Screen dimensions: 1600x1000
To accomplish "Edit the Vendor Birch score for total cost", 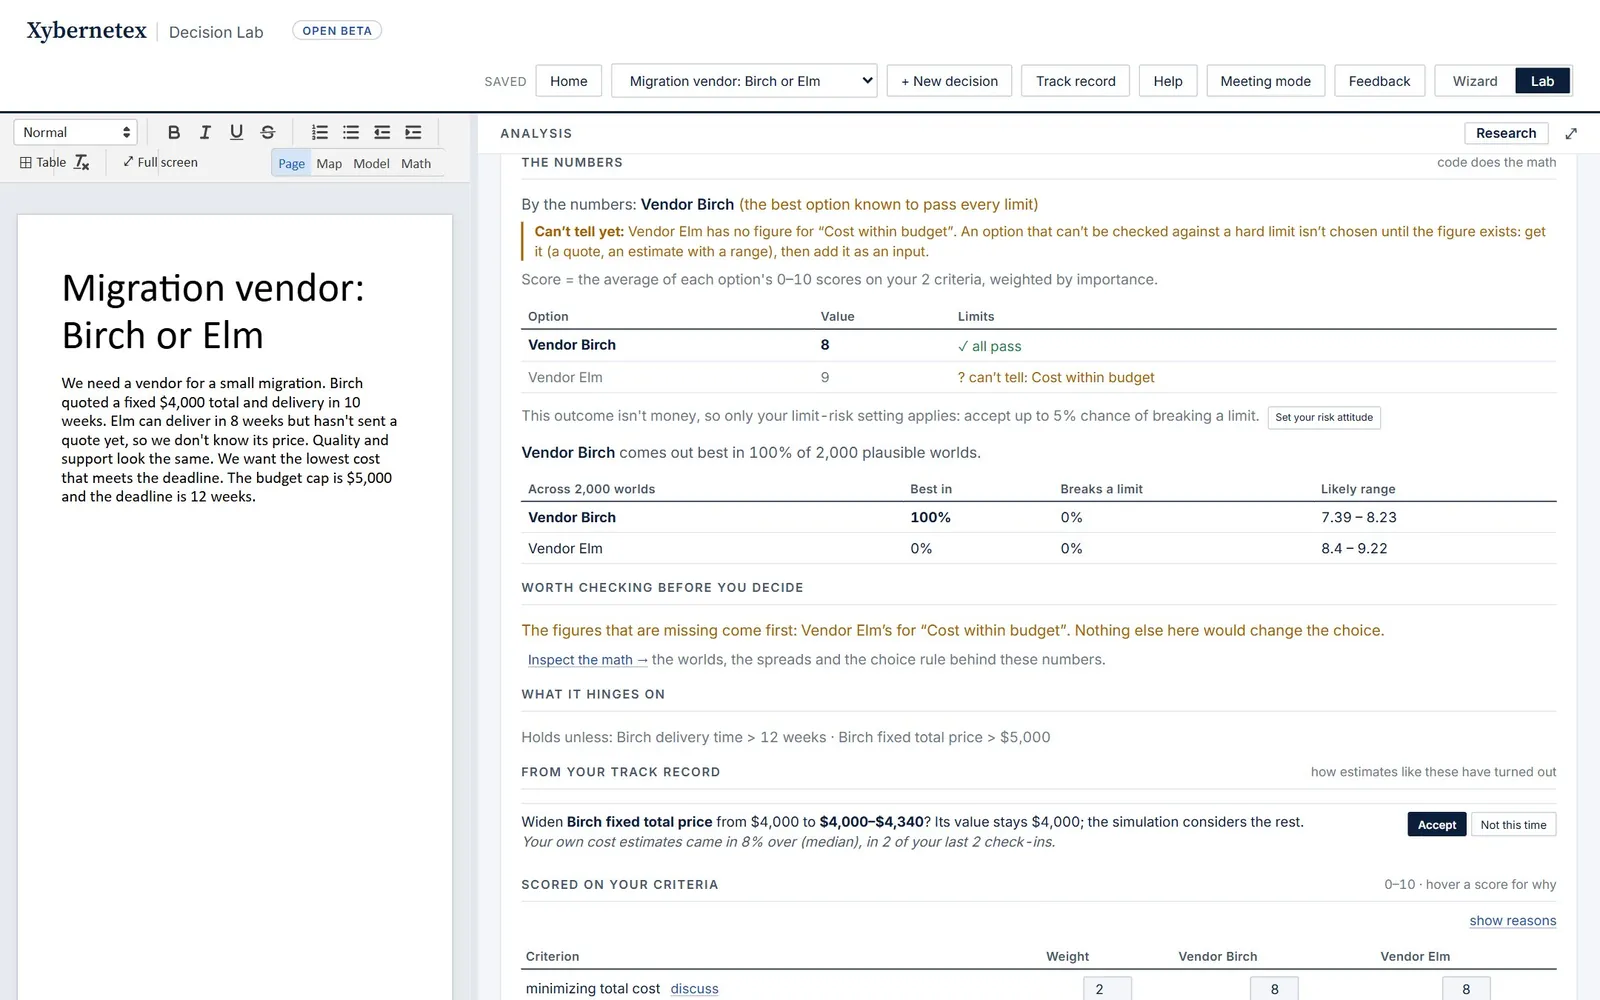I will [1274, 989].
